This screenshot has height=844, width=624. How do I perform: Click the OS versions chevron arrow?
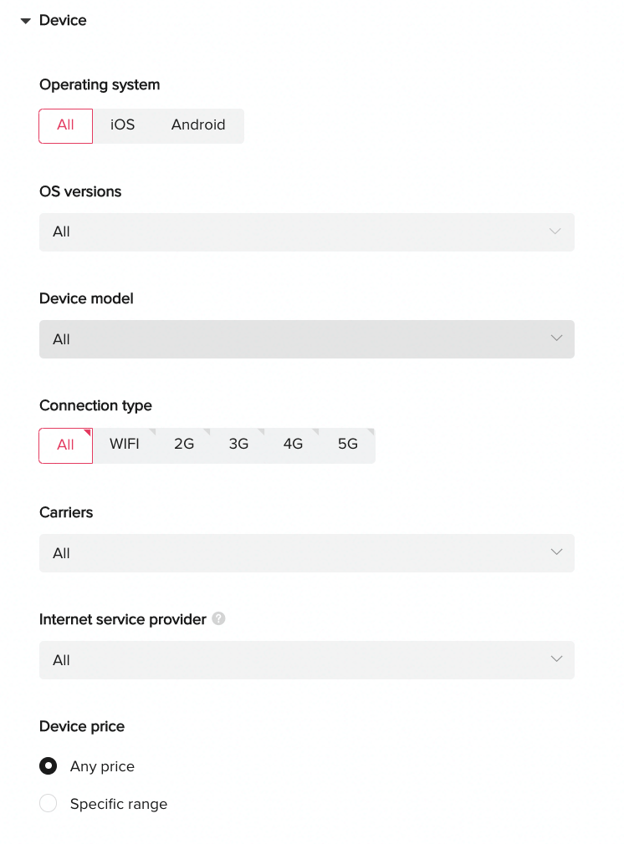point(555,231)
